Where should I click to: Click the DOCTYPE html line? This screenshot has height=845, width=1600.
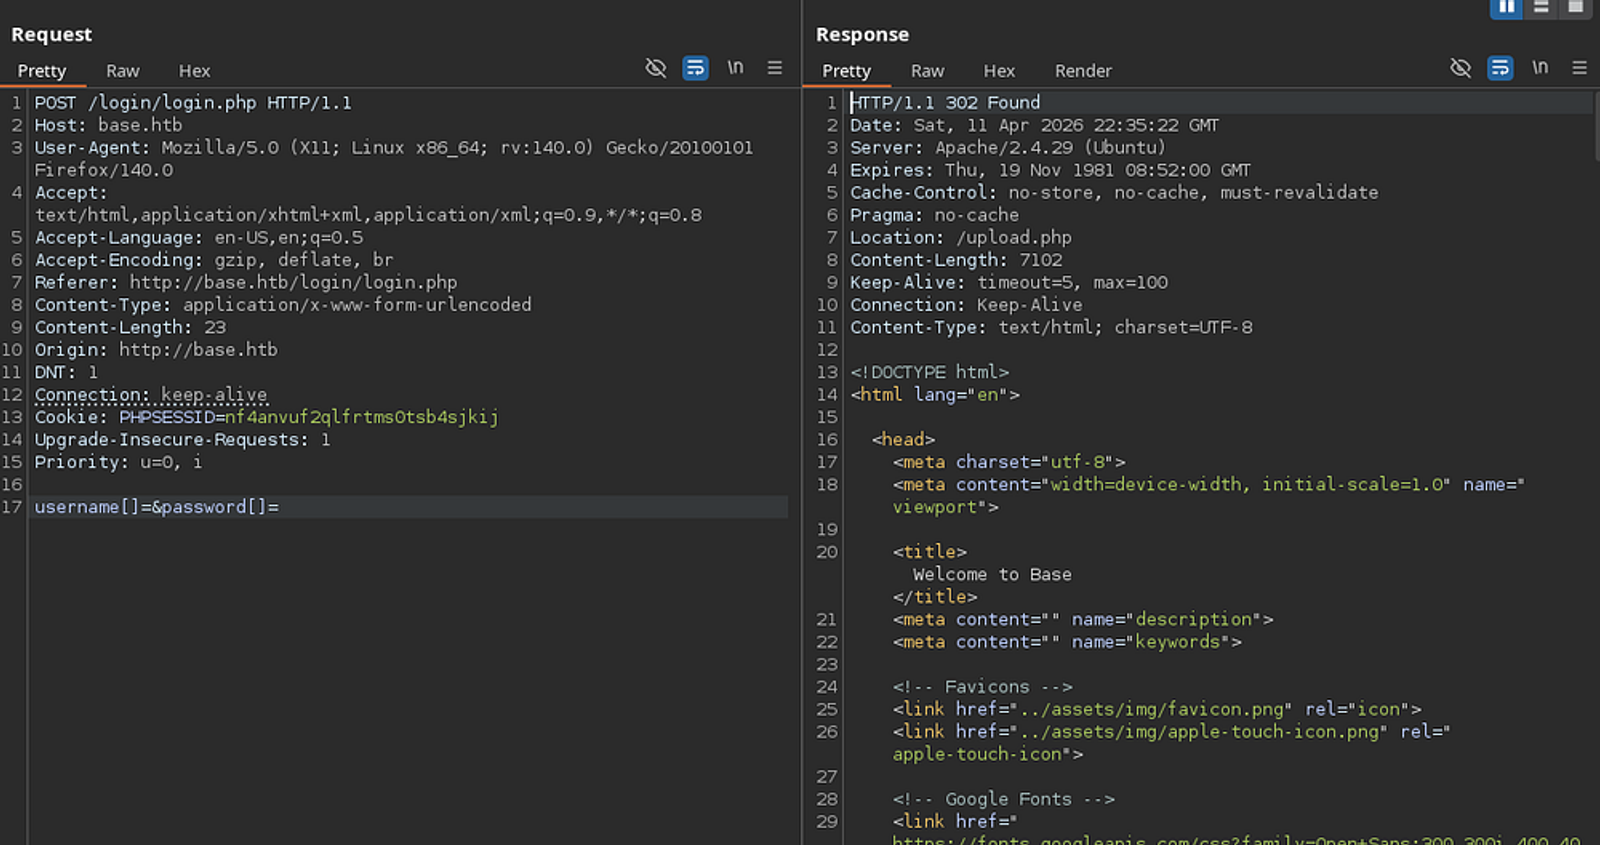930,372
